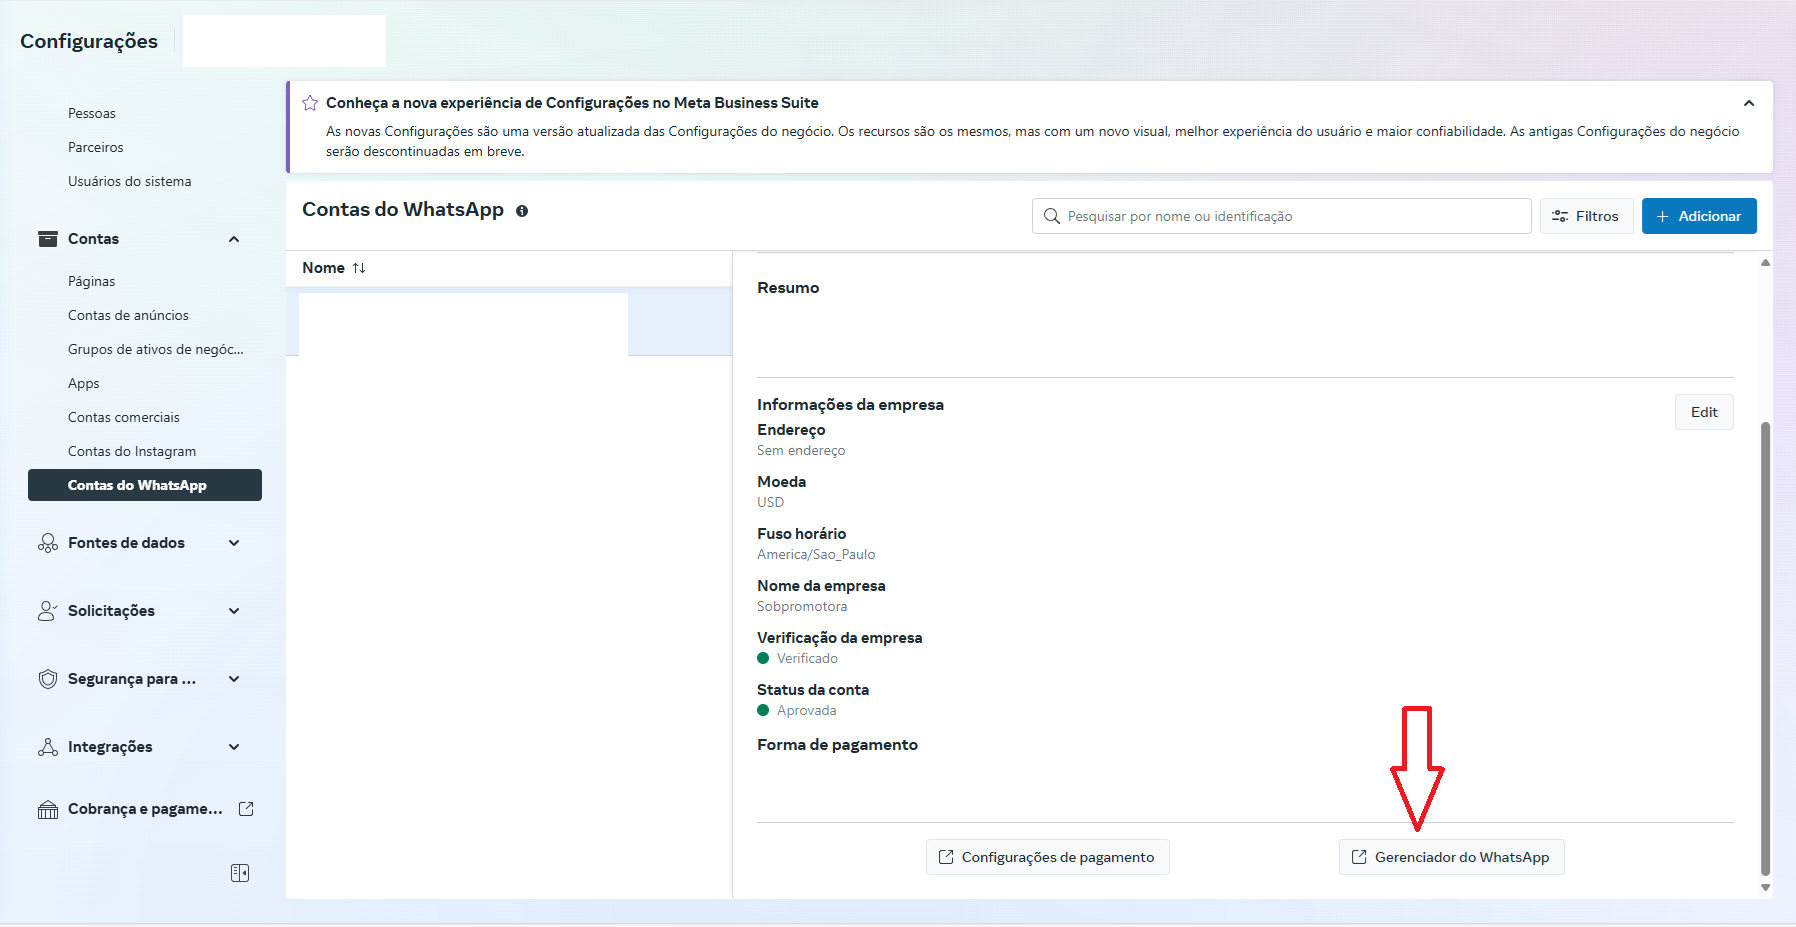
Task: Collapse the Meta Business Suite announcement banner
Action: point(1749,103)
